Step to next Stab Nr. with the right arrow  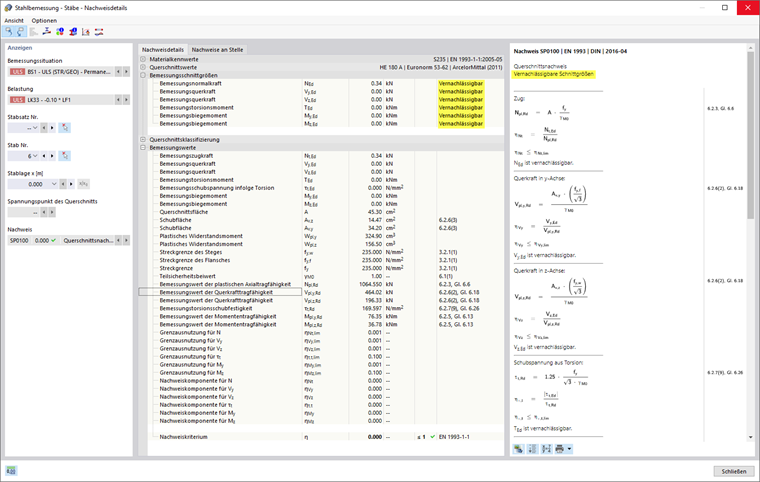[x=52, y=156]
